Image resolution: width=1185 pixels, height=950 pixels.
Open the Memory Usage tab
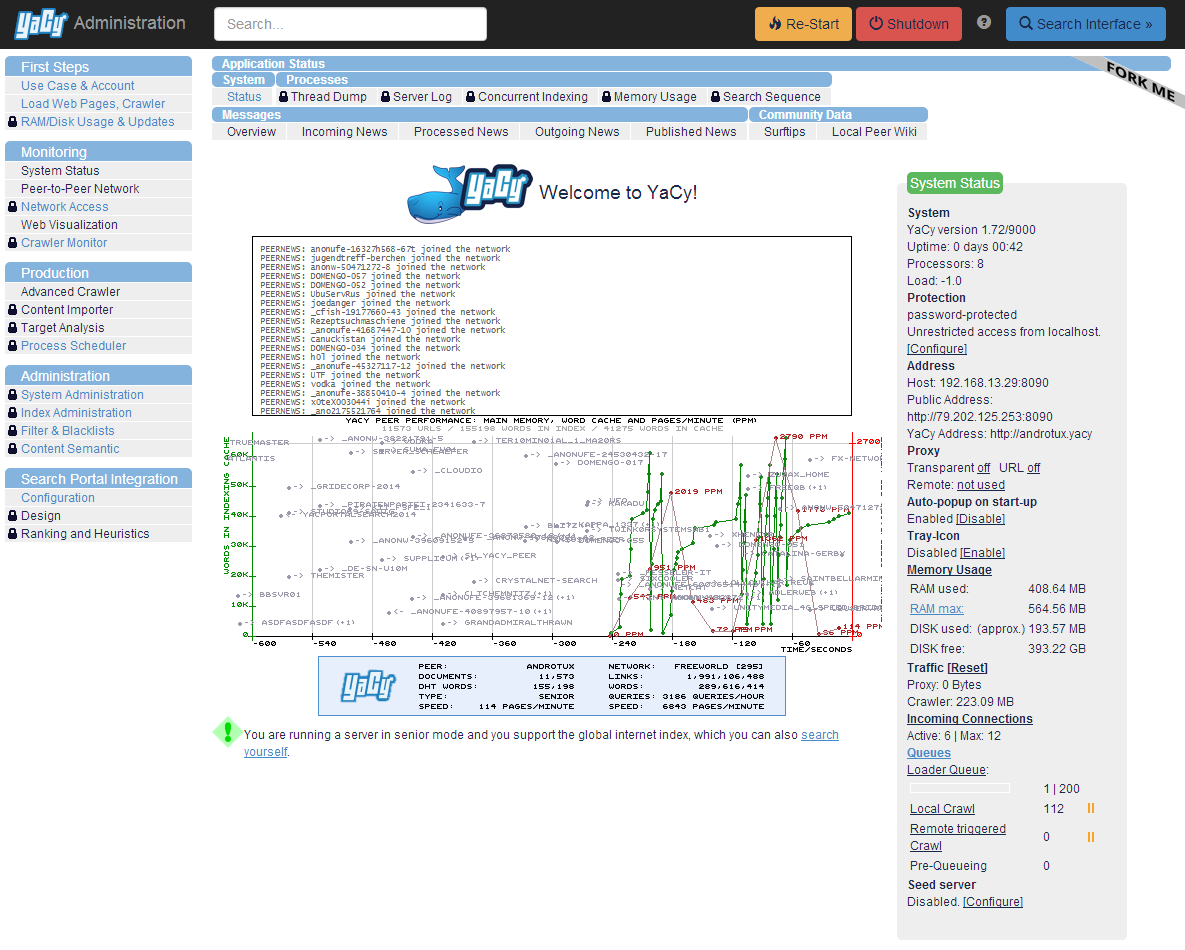click(x=654, y=97)
